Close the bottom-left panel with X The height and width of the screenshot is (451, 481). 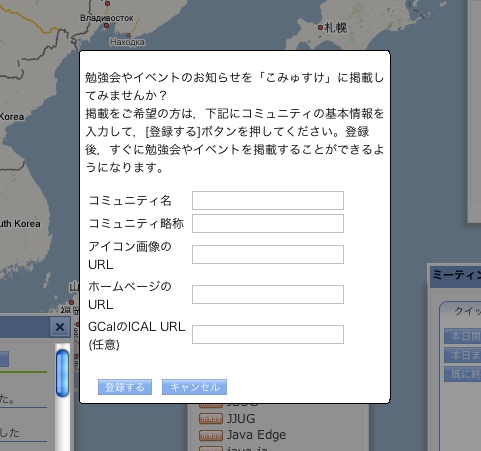[60, 327]
